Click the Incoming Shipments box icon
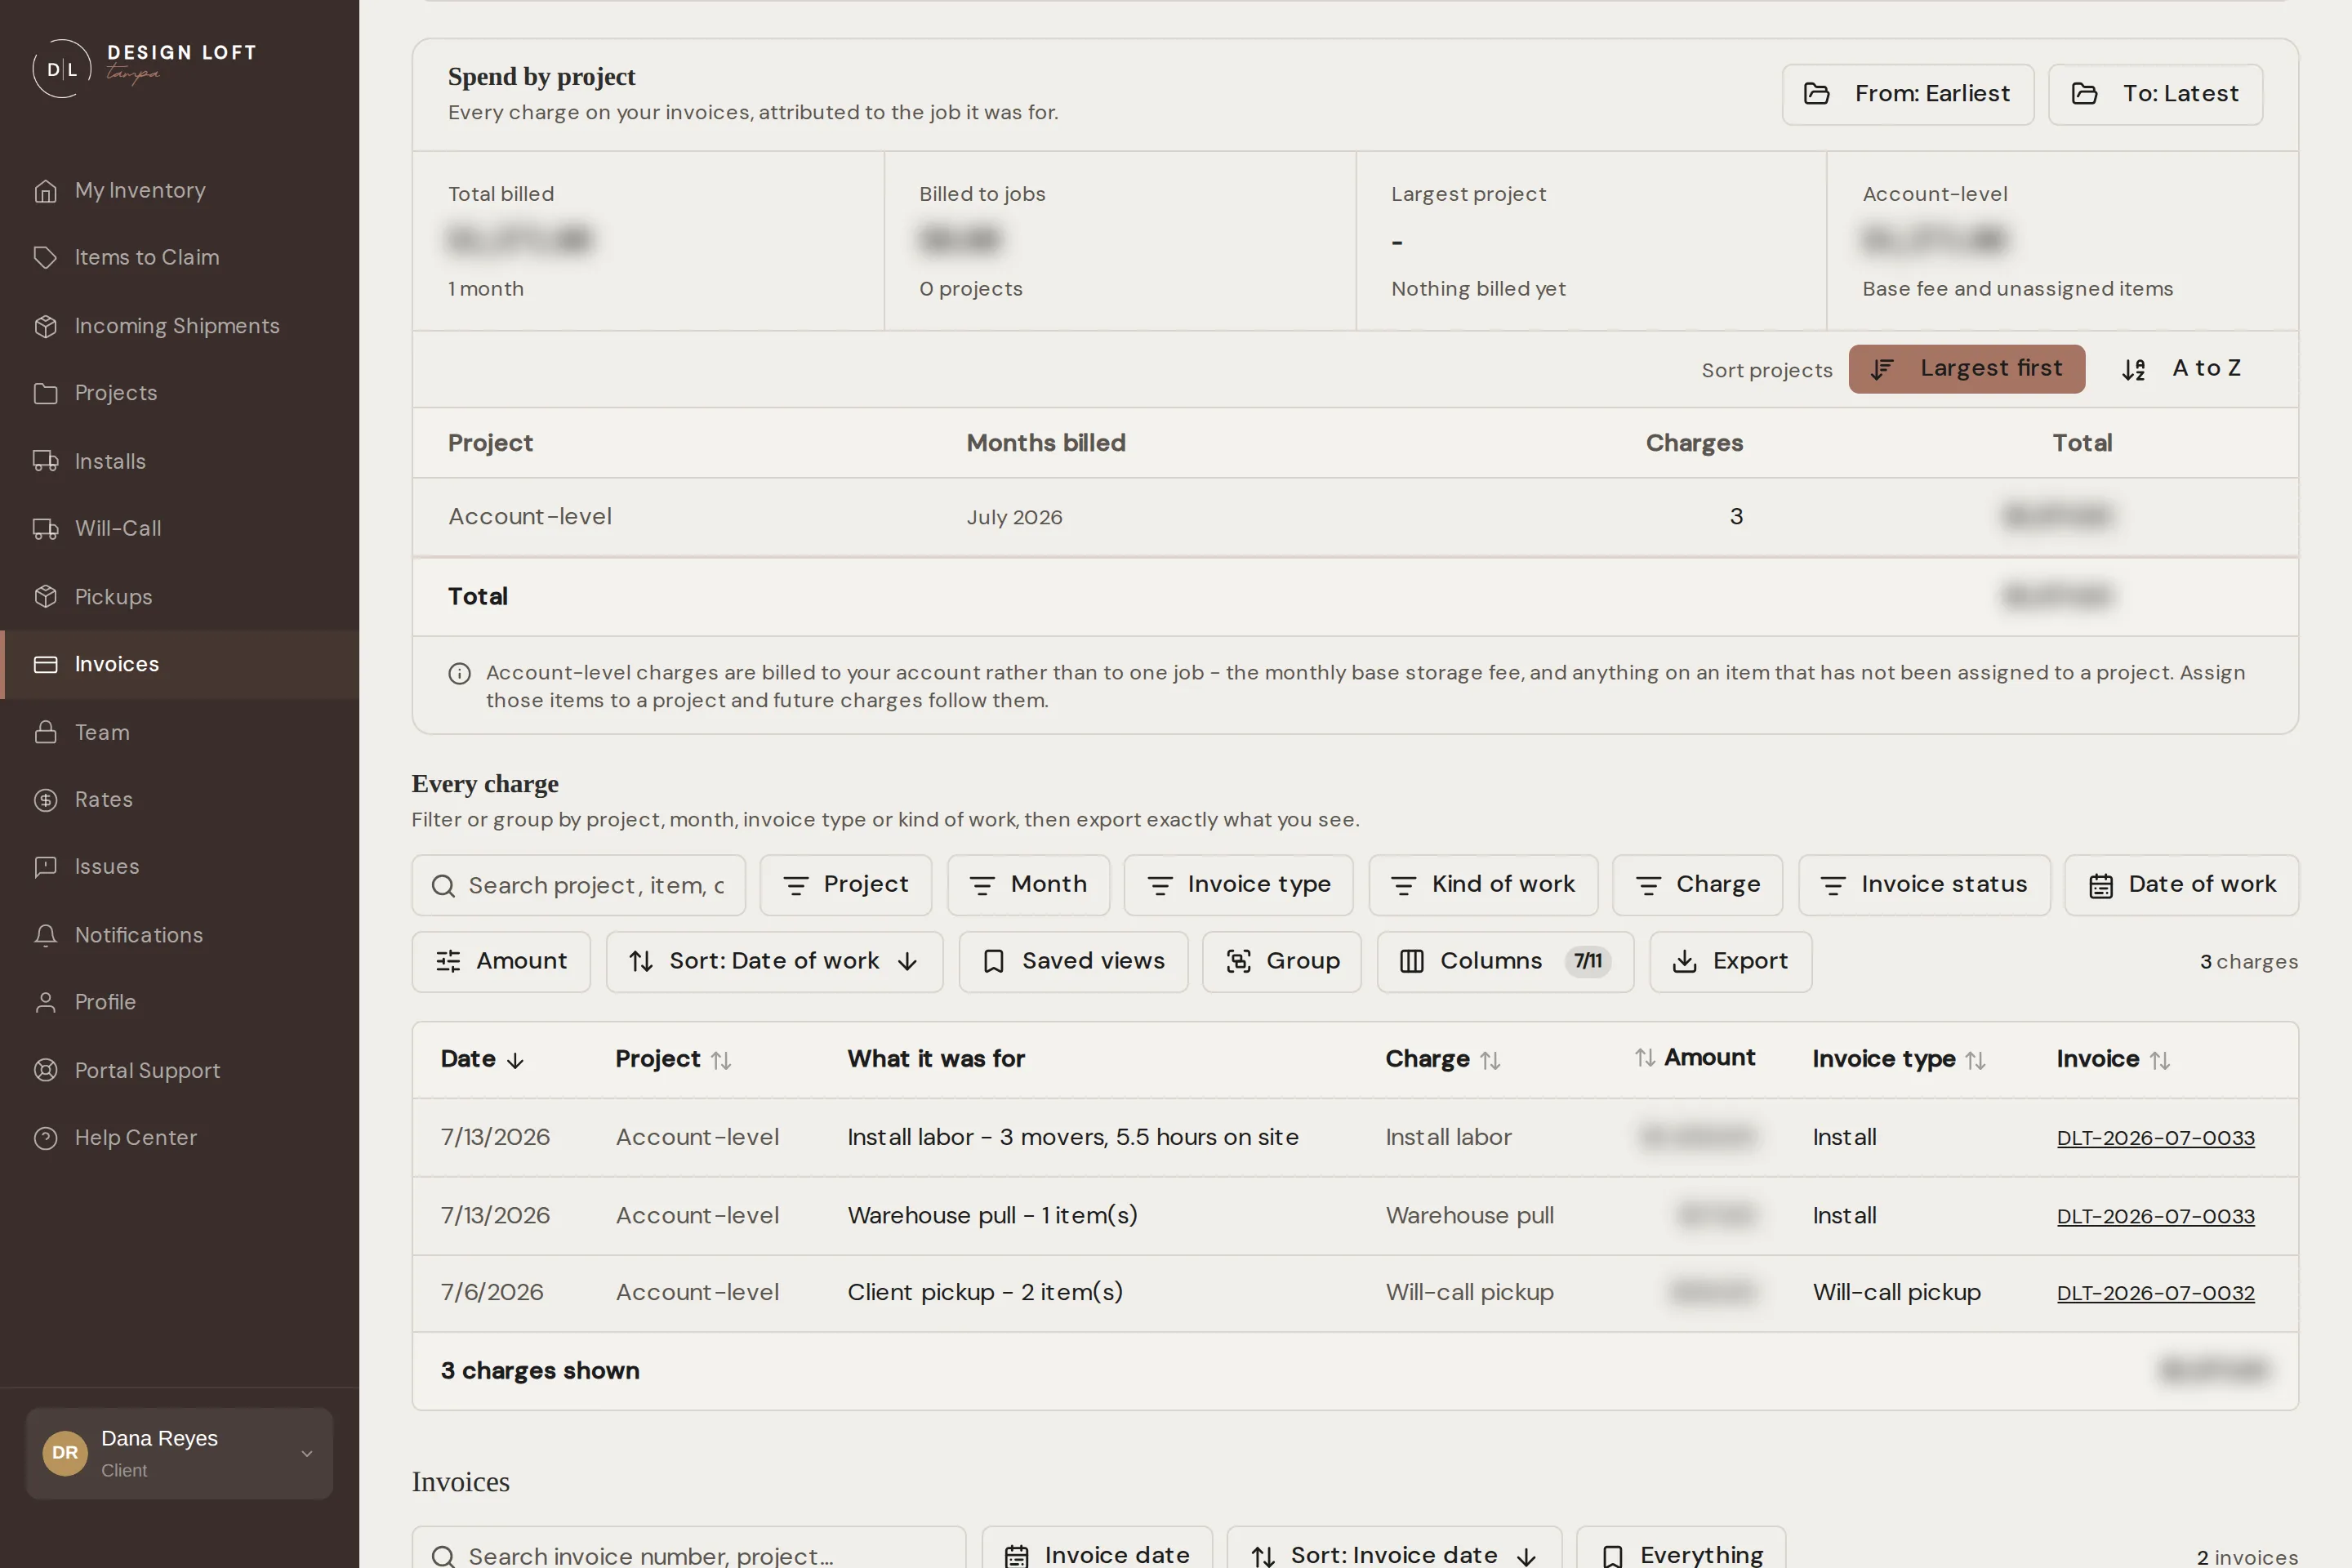2352x1568 pixels. (x=45, y=326)
